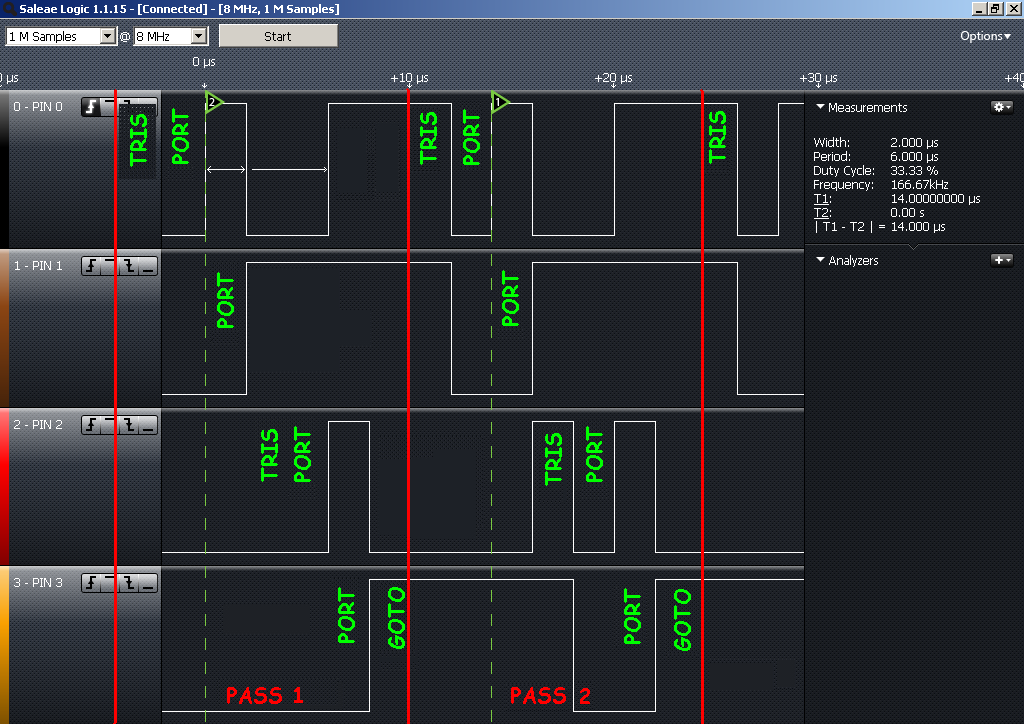Click the T1 measurement label
This screenshot has width=1024, height=724.
coord(823,199)
